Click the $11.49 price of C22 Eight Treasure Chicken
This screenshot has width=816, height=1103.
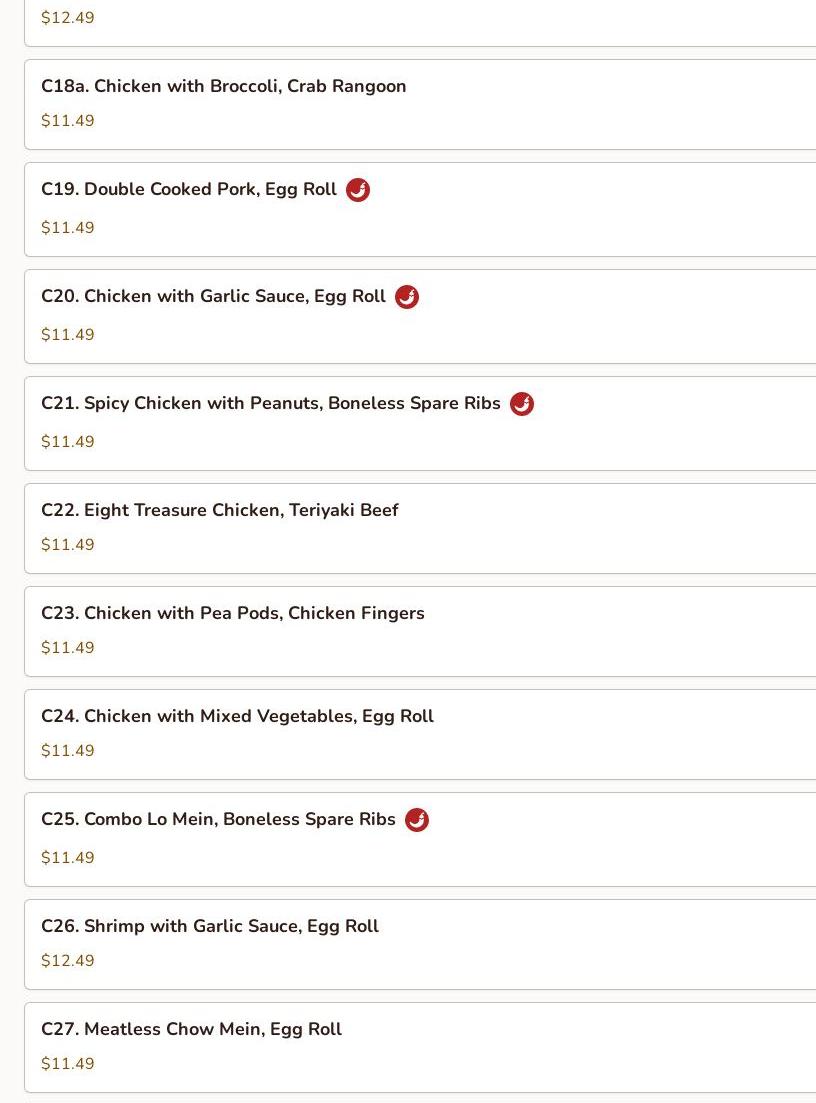(x=68, y=544)
